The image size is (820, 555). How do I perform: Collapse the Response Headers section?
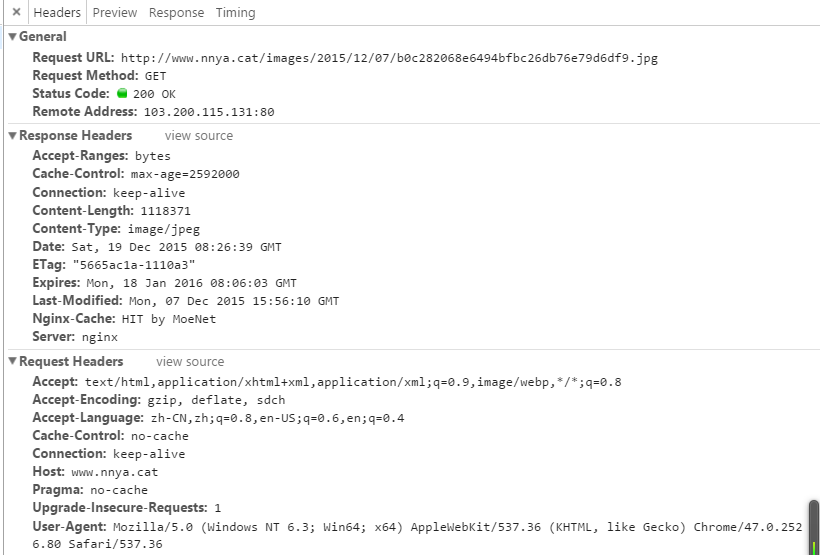click(x=13, y=136)
